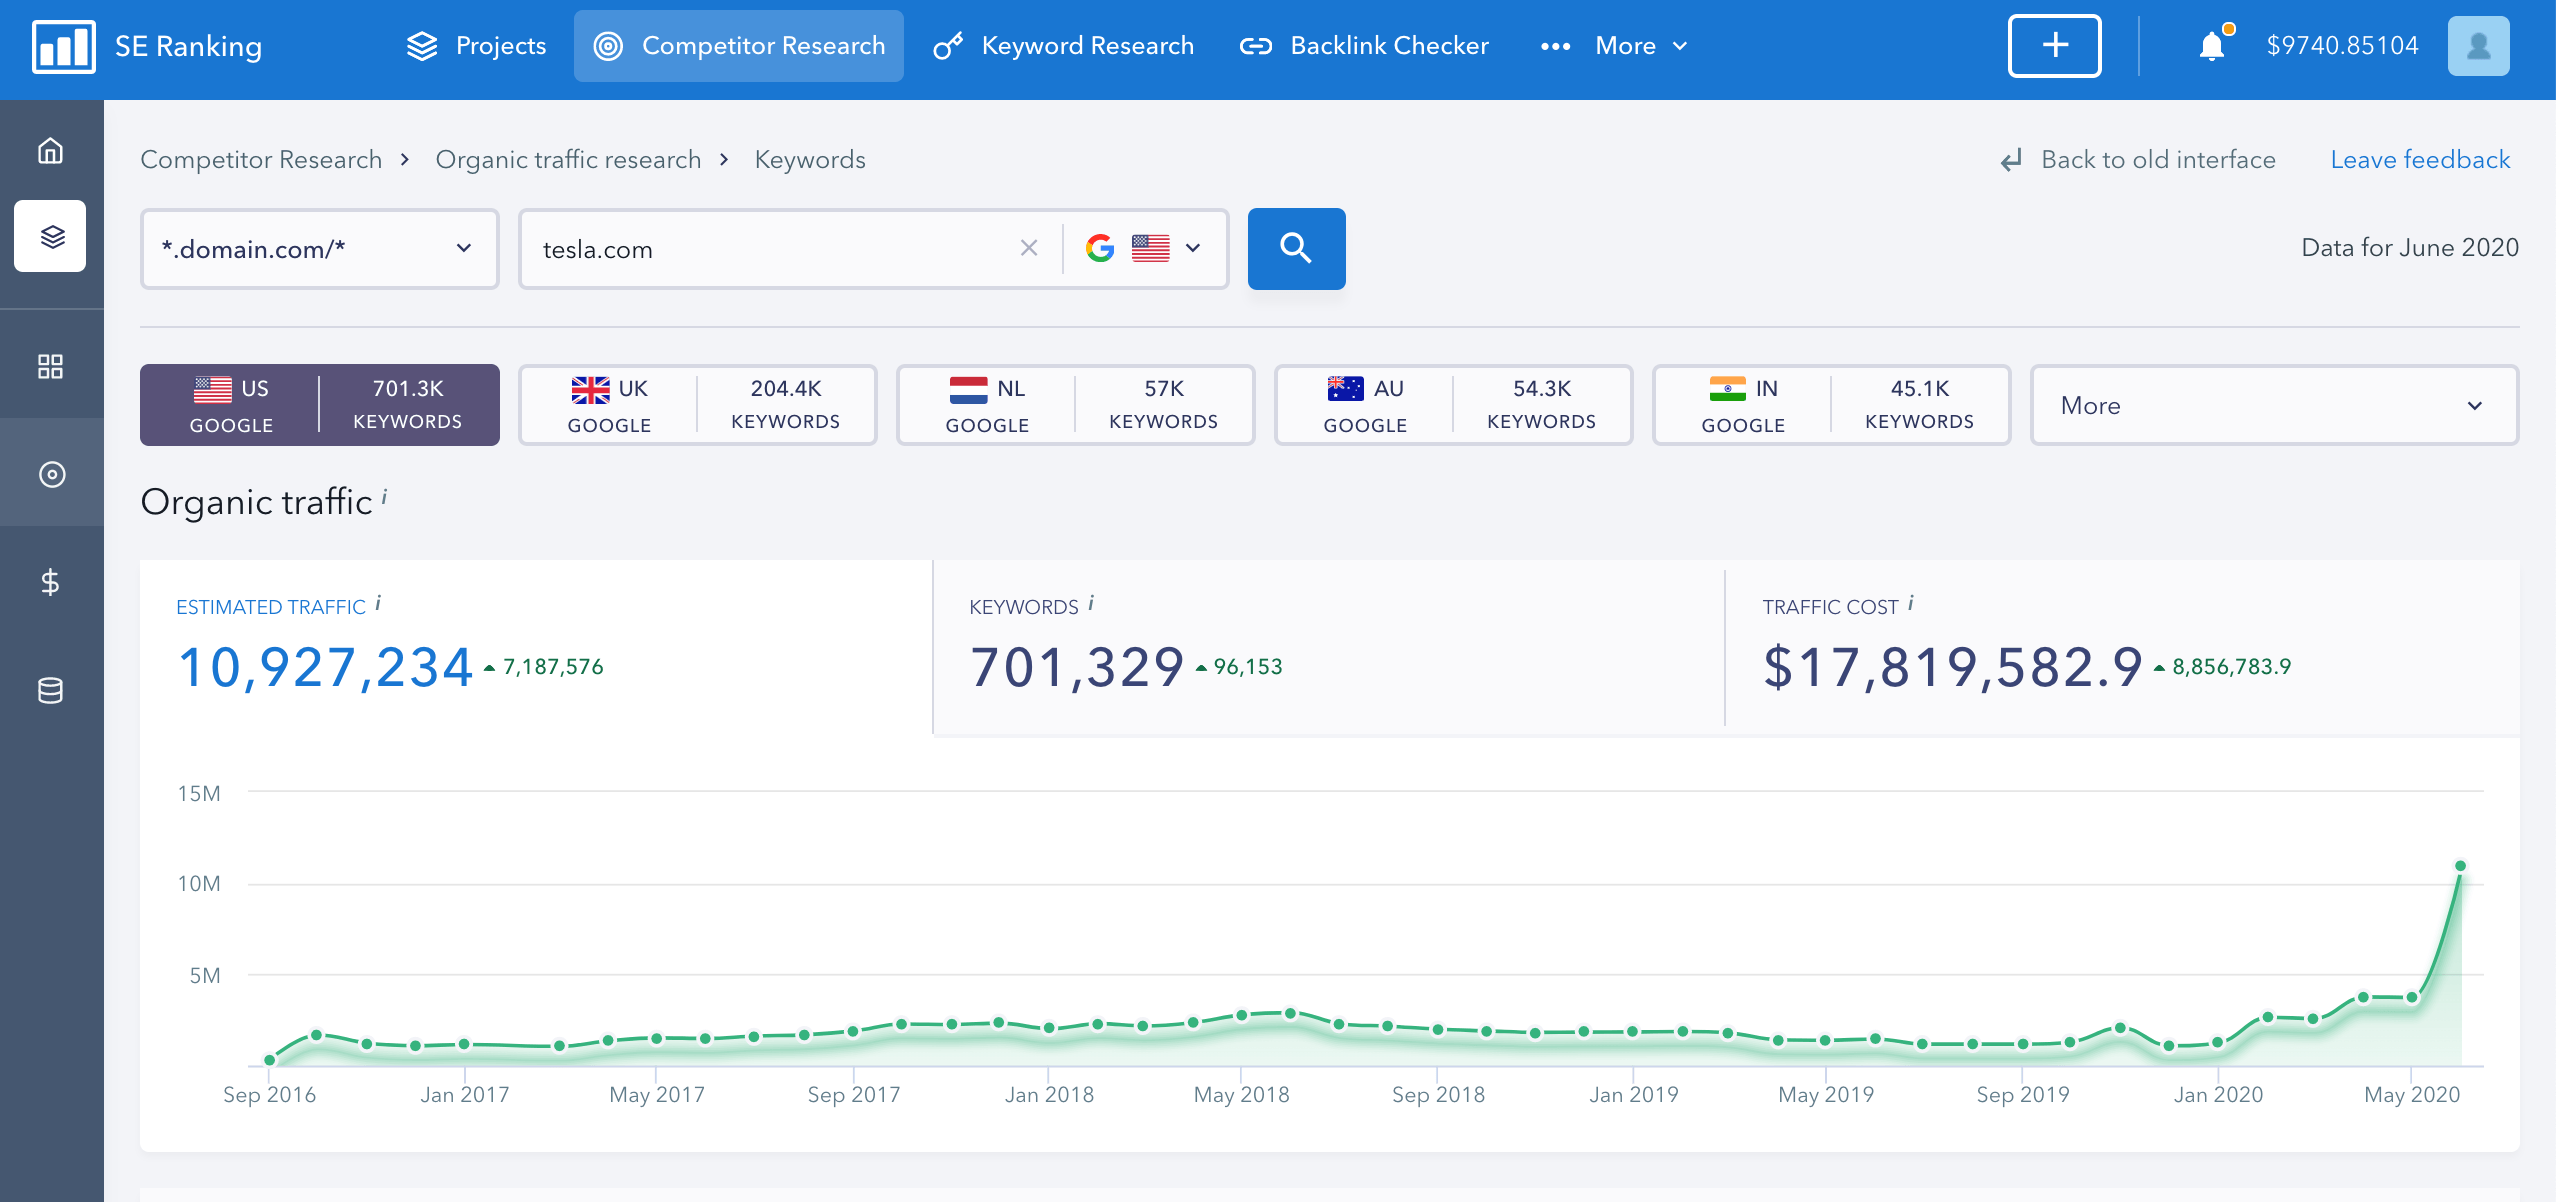Open the database sidebar icon
The width and height of the screenshot is (2556, 1202).
click(50, 690)
